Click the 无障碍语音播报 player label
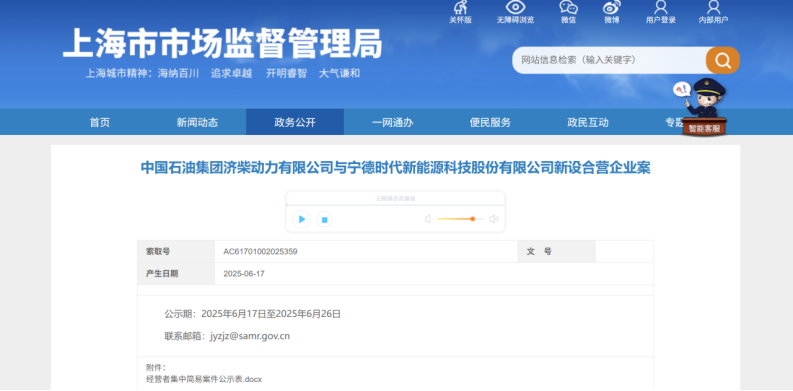 click(x=395, y=199)
